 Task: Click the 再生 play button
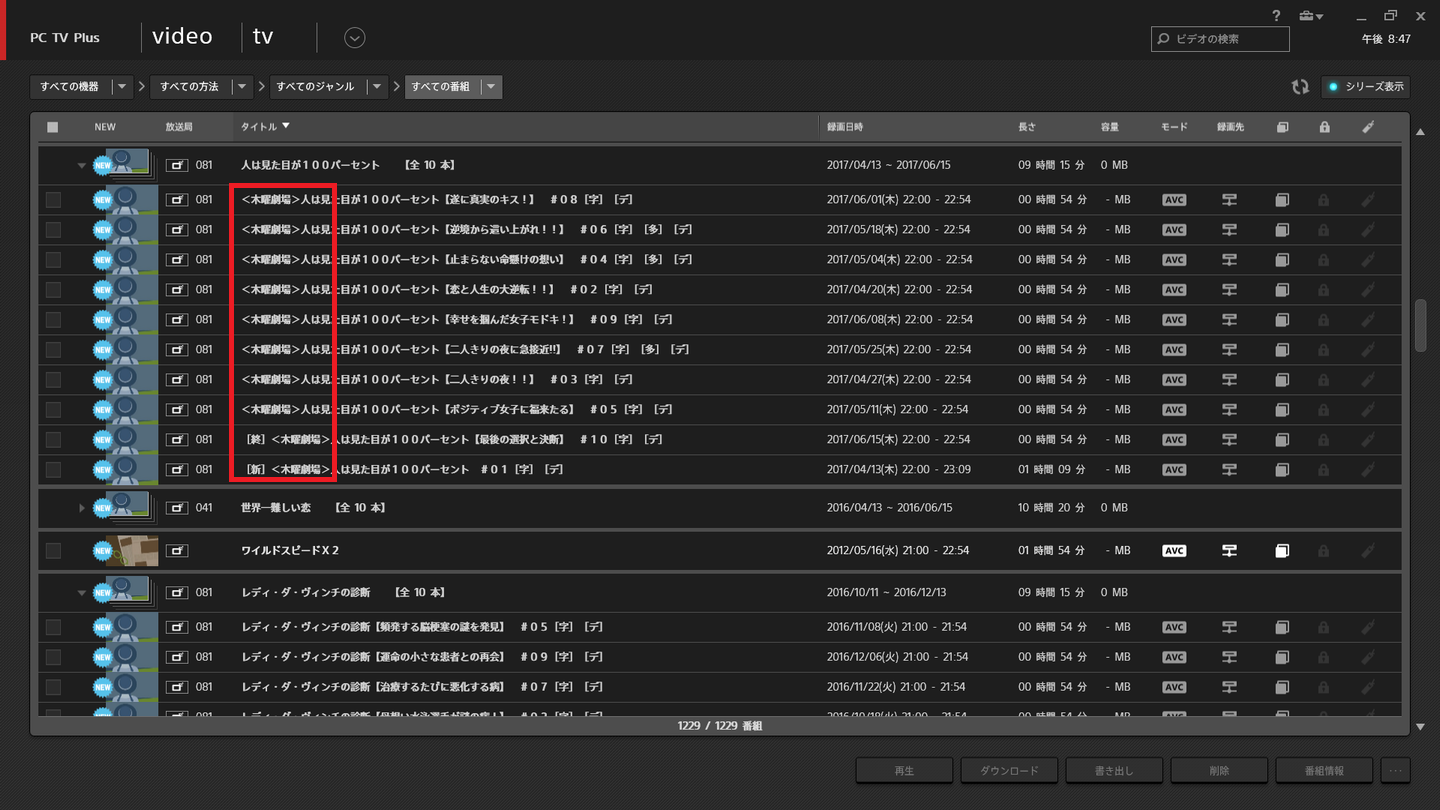pyautogui.click(x=904, y=771)
